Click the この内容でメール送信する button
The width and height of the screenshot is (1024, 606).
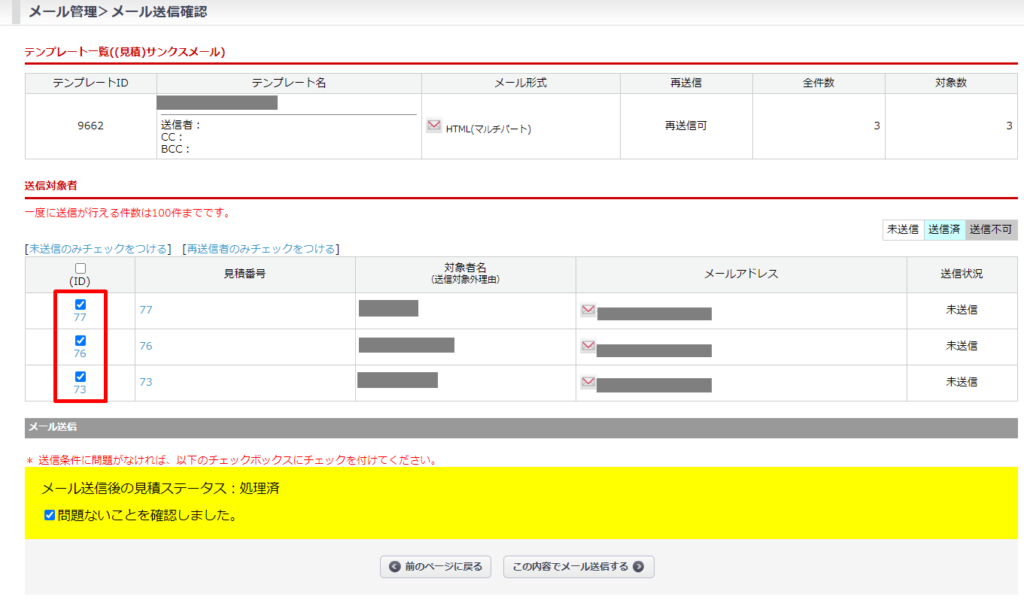click(x=579, y=566)
